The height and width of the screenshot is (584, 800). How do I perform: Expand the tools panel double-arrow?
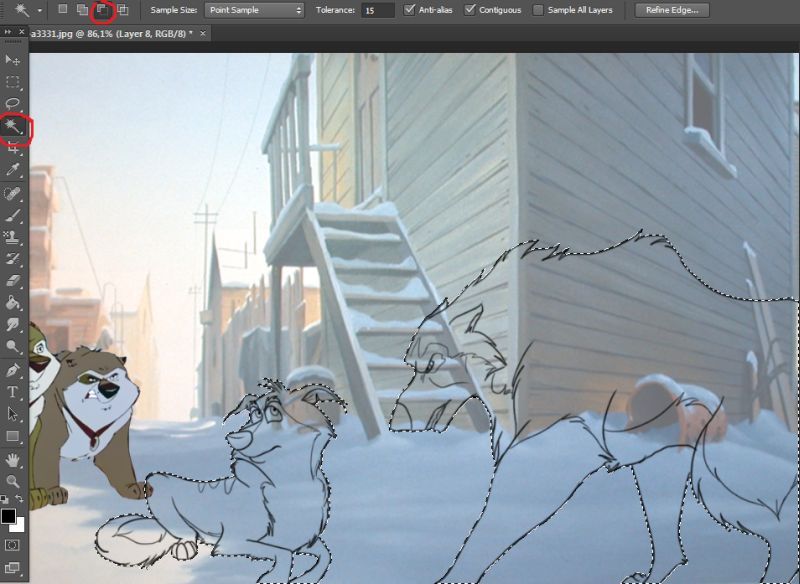click(x=8, y=32)
